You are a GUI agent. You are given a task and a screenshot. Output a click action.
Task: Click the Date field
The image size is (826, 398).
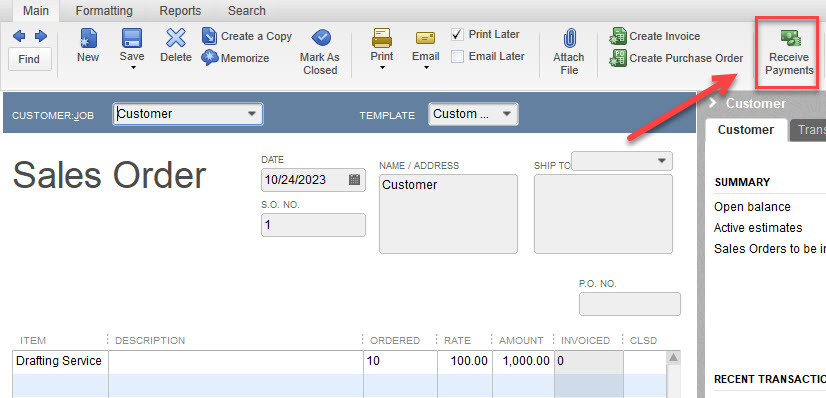[313, 180]
